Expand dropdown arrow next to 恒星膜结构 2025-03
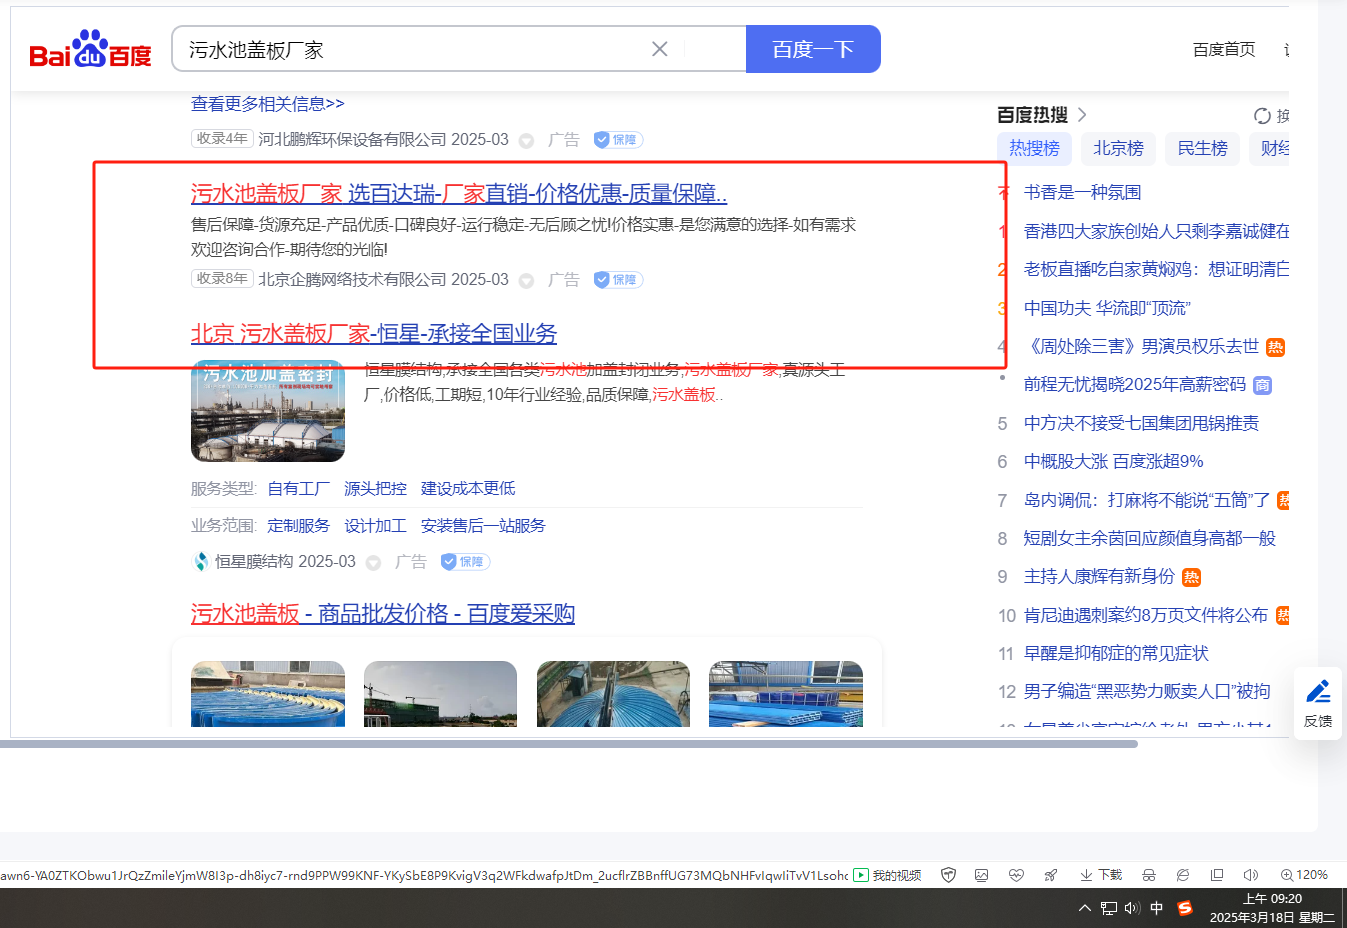This screenshot has width=1347, height=928. coord(373,563)
